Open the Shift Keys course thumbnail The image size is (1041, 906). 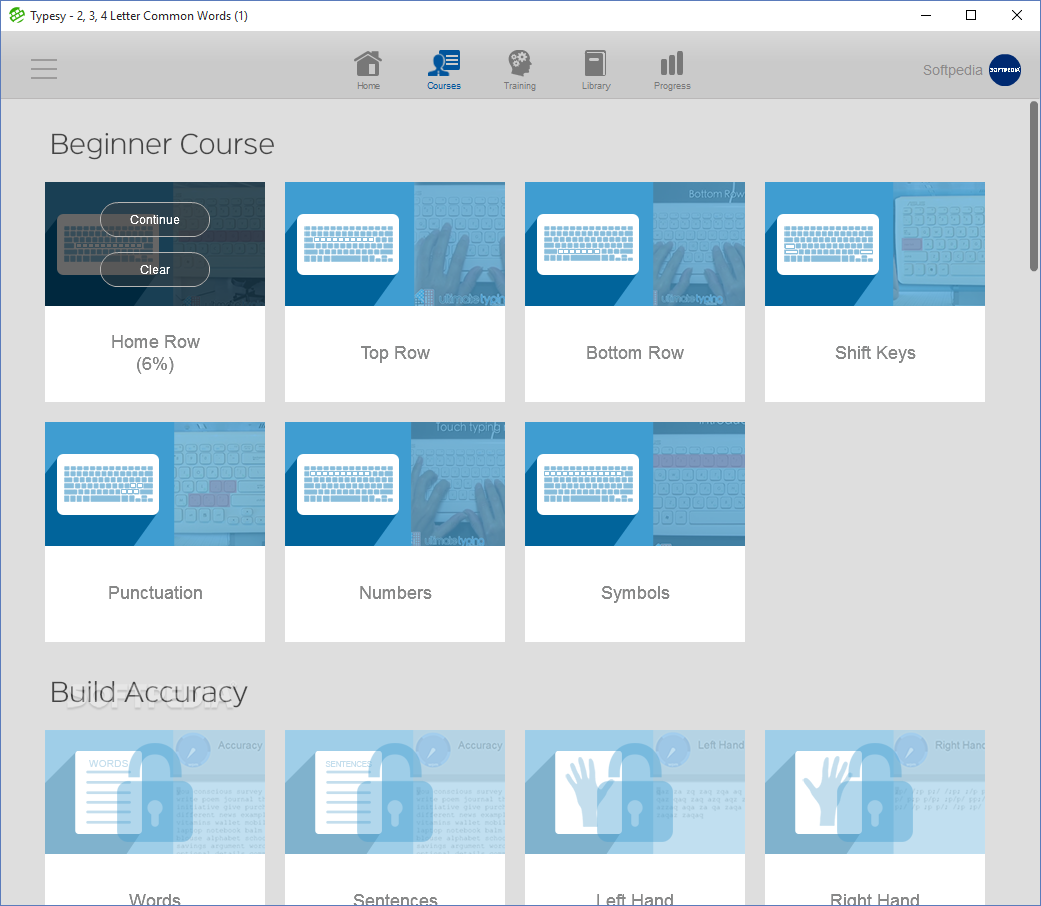pyautogui.click(x=875, y=244)
